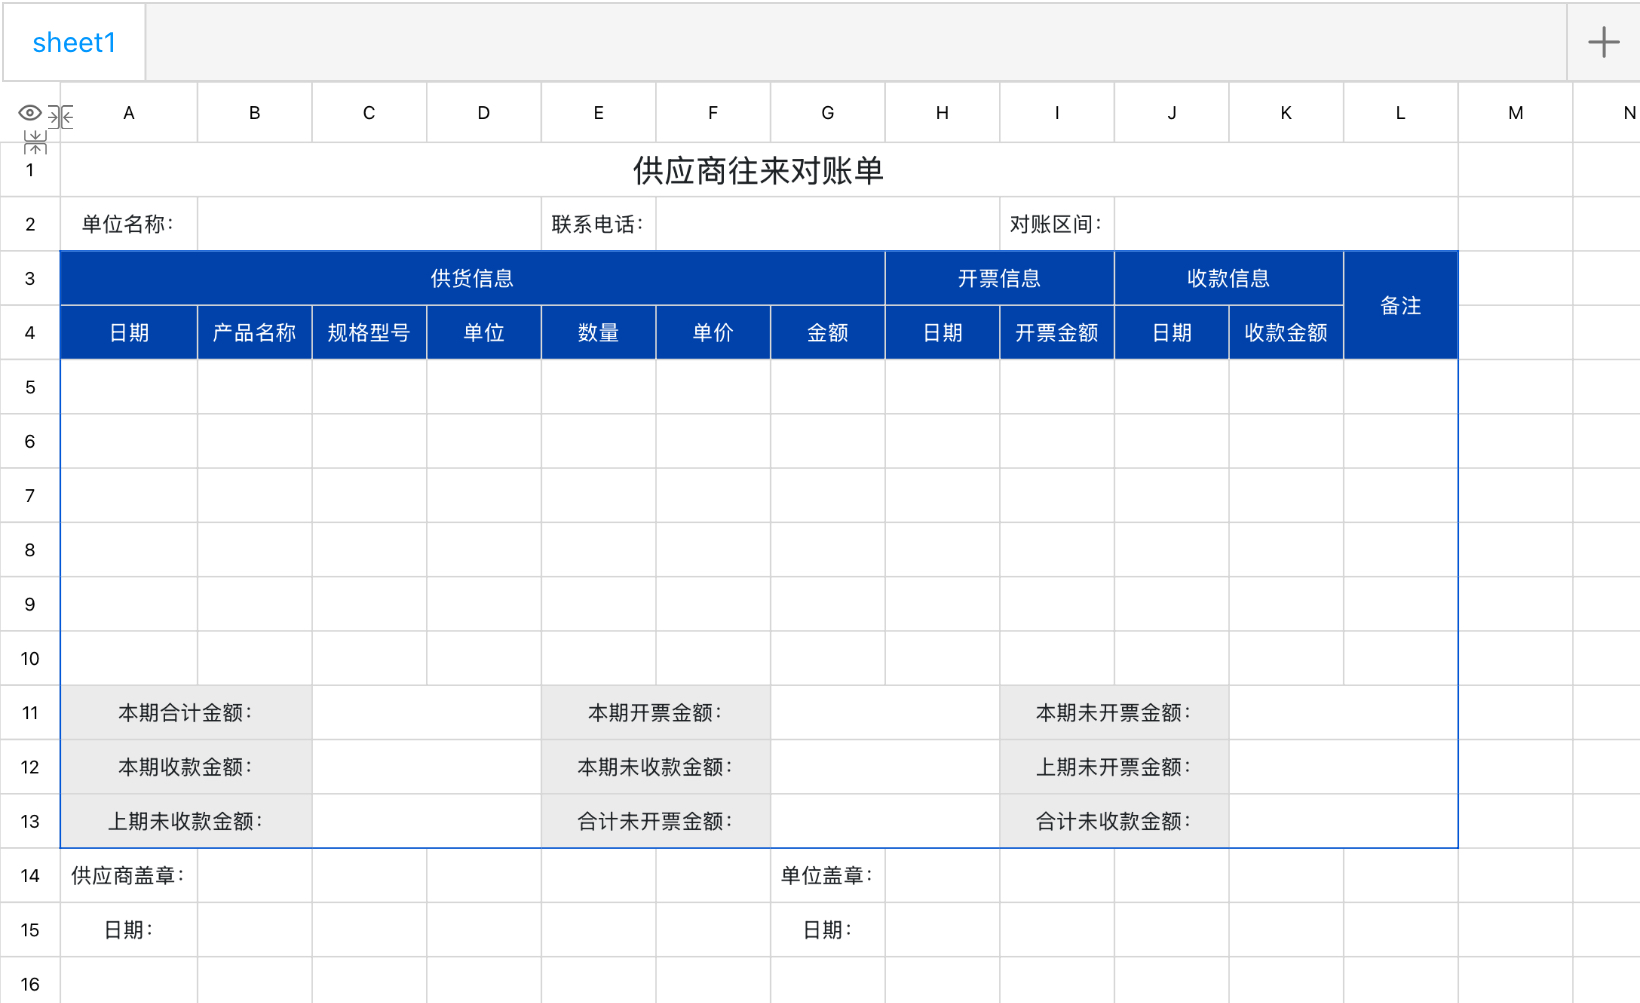Select the 收款信息 header cell
The image size is (1640, 1003).
1228,278
